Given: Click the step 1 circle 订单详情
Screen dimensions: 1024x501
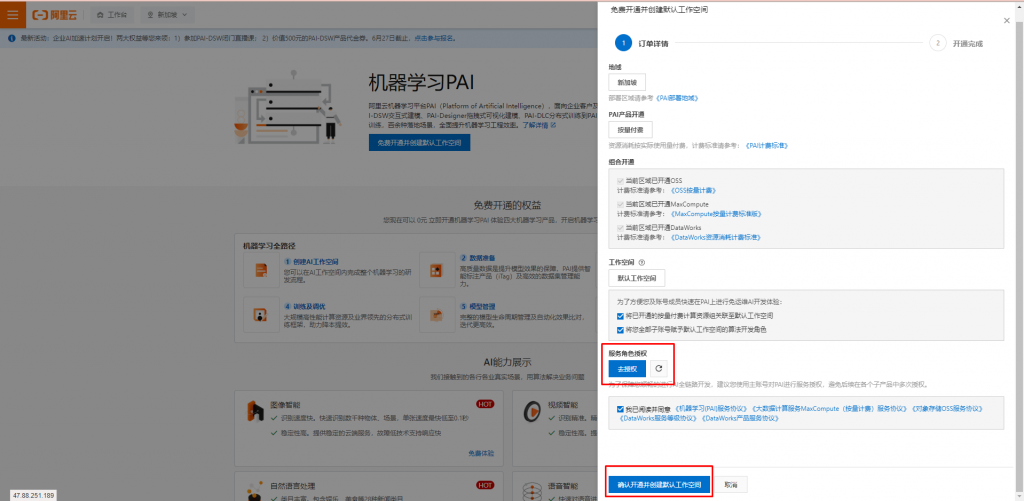Looking at the screenshot, I should [623, 43].
